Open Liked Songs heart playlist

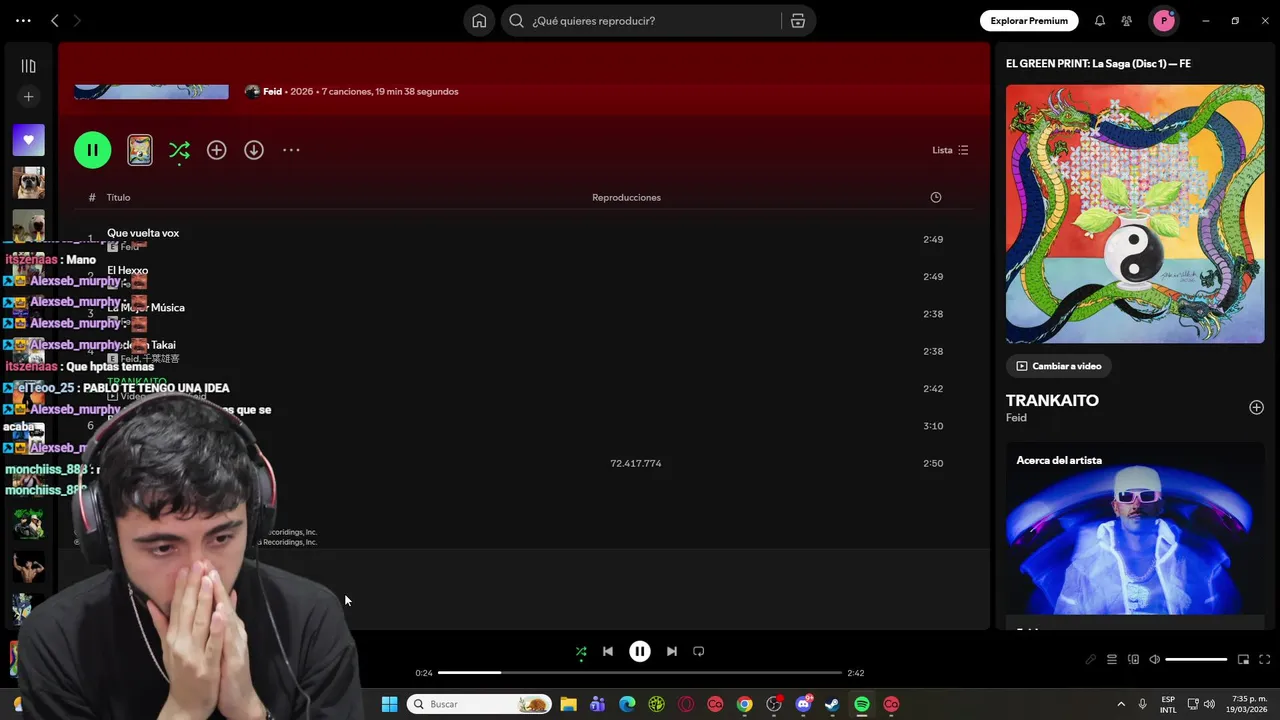(28, 140)
